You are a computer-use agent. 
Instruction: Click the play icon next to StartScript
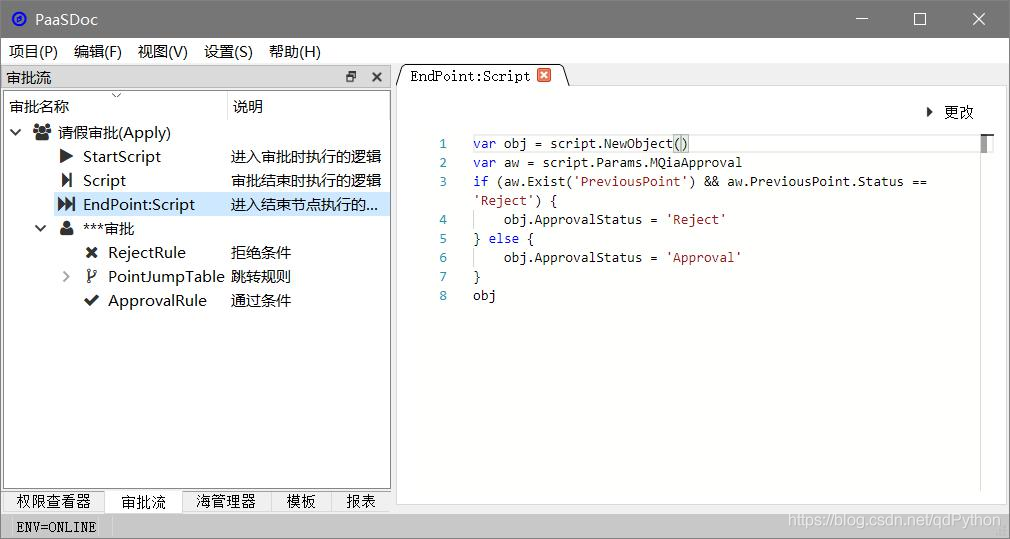(x=66, y=156)
